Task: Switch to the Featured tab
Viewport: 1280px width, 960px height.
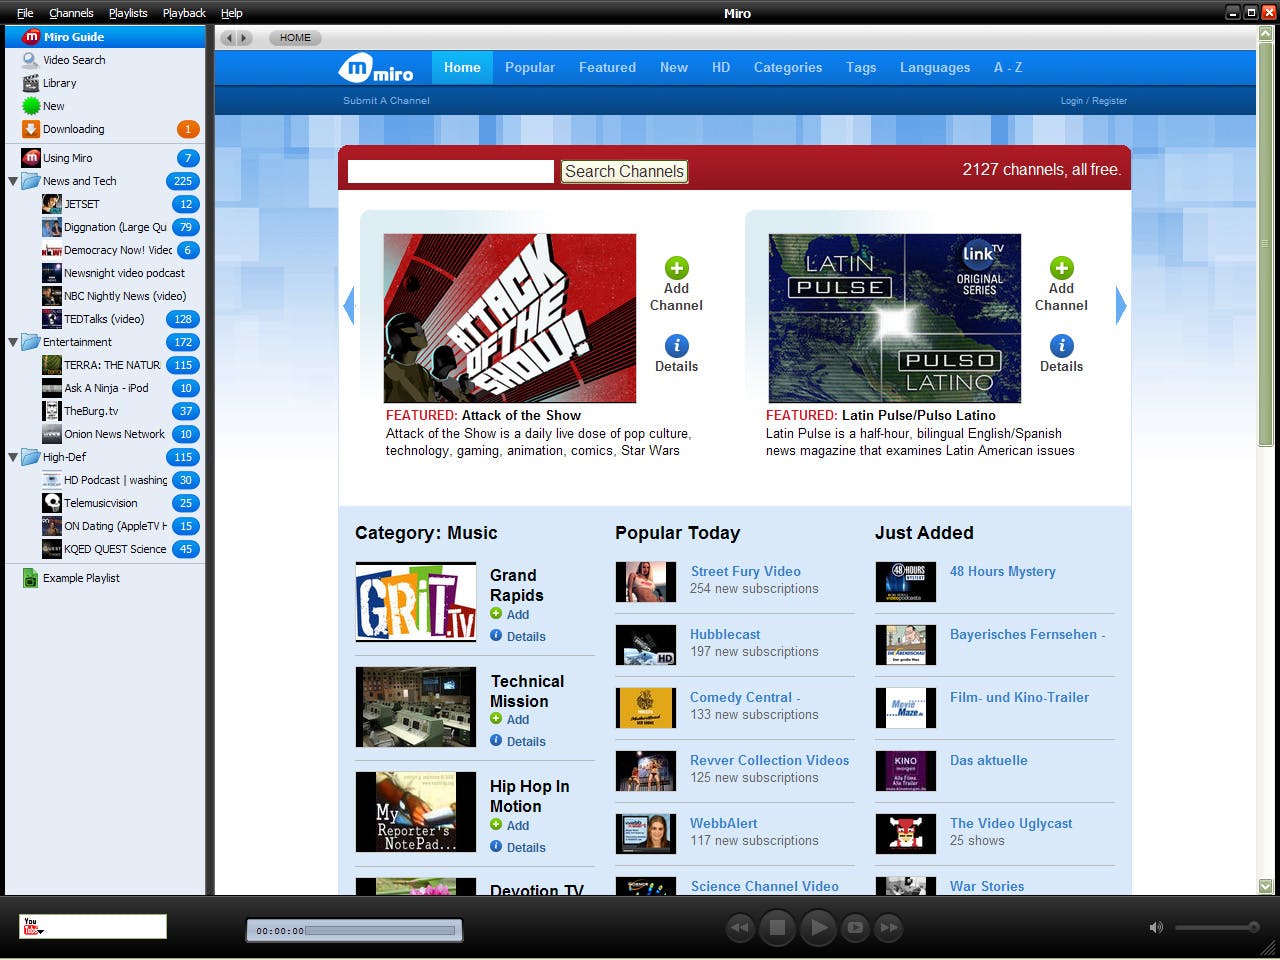Action: coord(607,68)
